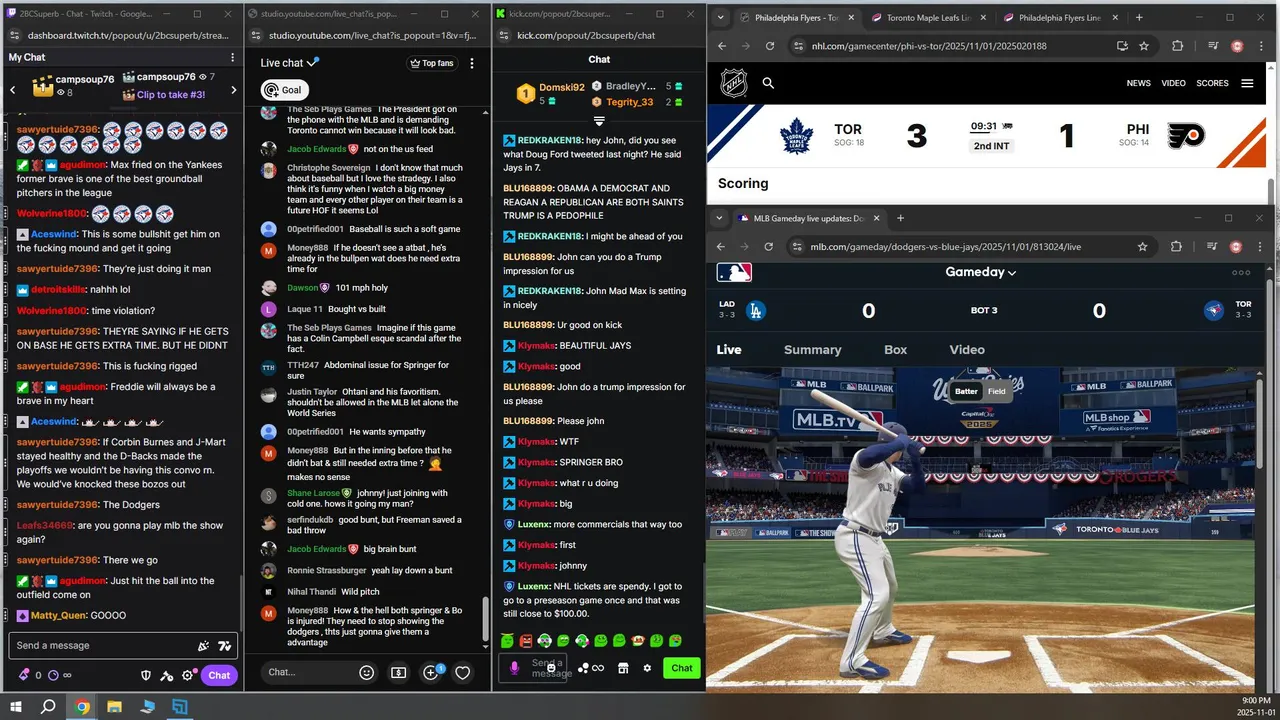Click YouTube chat heart reaction icon
Image resolution: width=1280 pixels, height=720 pixels.
pos(462,673)
